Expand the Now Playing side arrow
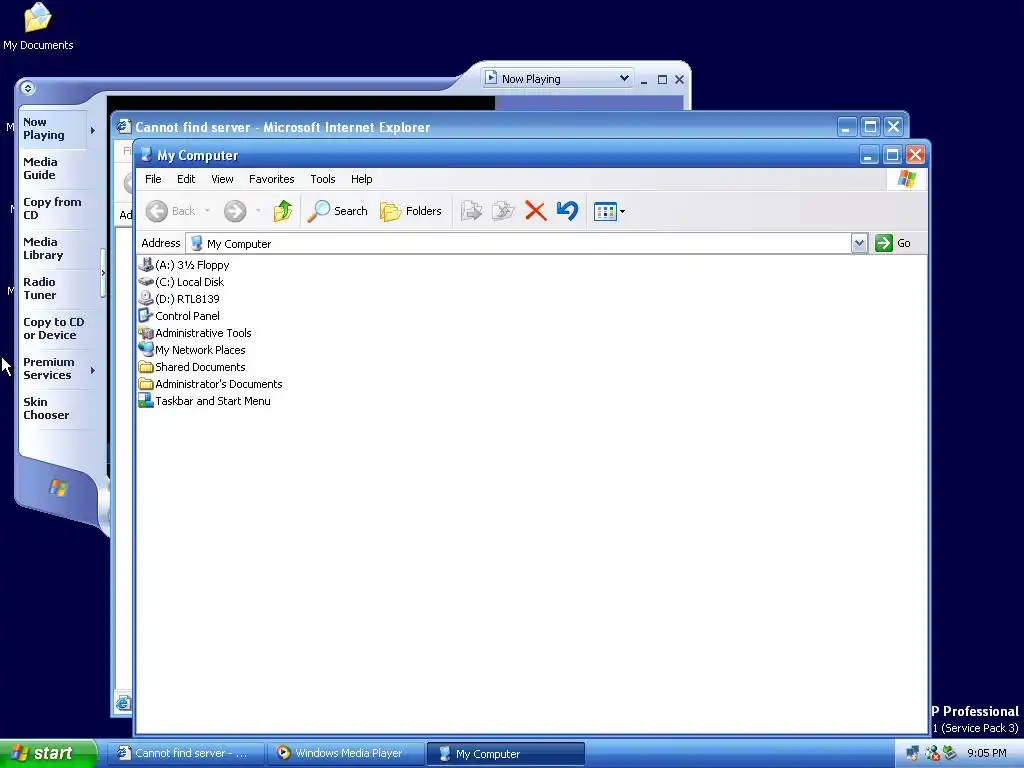 [93, 130]
